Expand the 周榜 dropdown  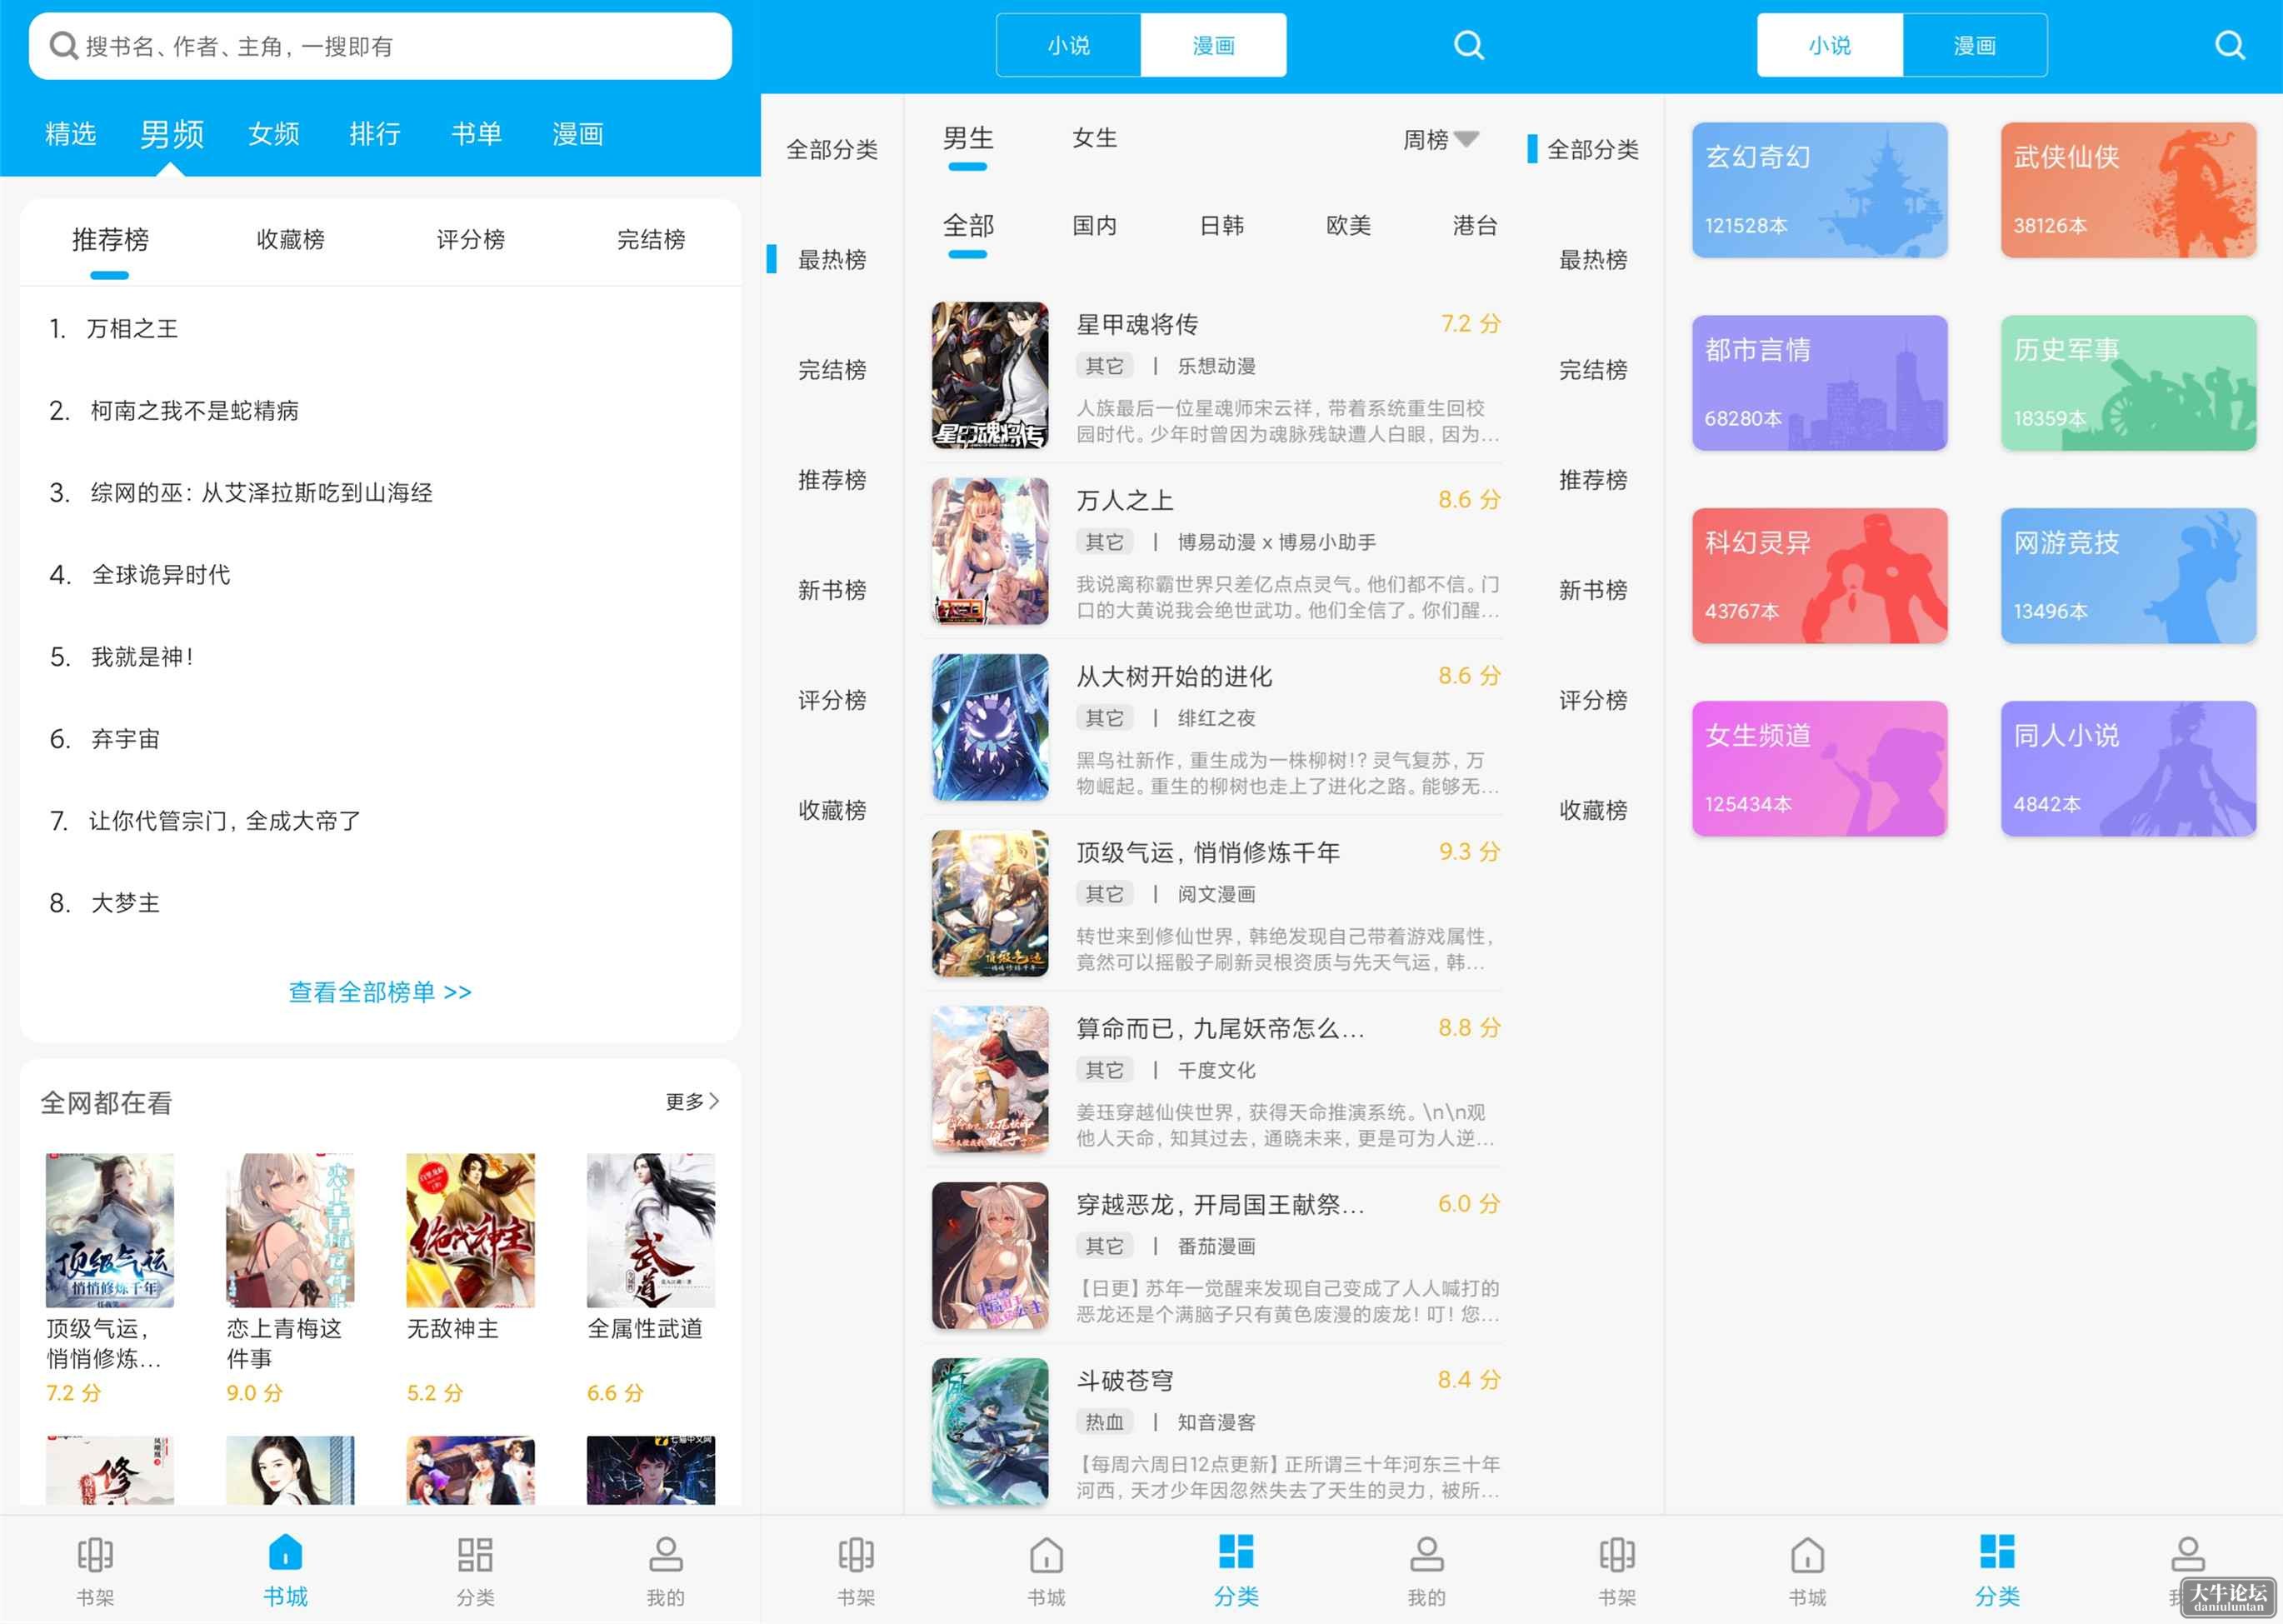point(1440,139)
